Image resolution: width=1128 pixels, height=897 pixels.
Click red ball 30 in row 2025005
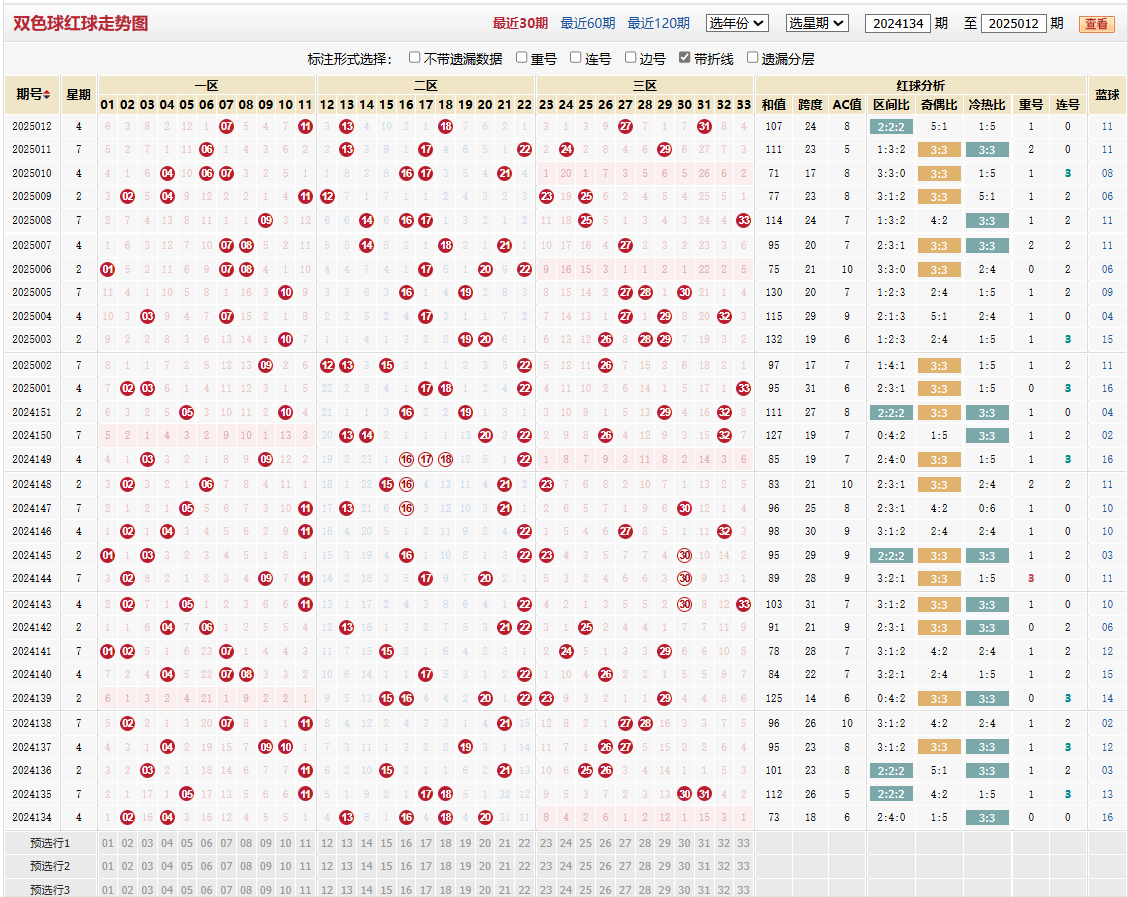[x=685, y=293]
